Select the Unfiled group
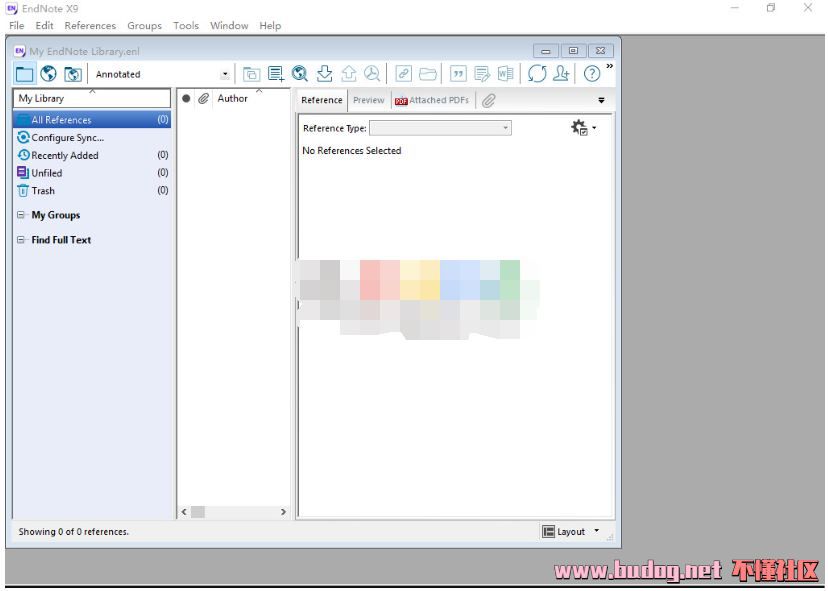828x591 pixels. point(92,173)
